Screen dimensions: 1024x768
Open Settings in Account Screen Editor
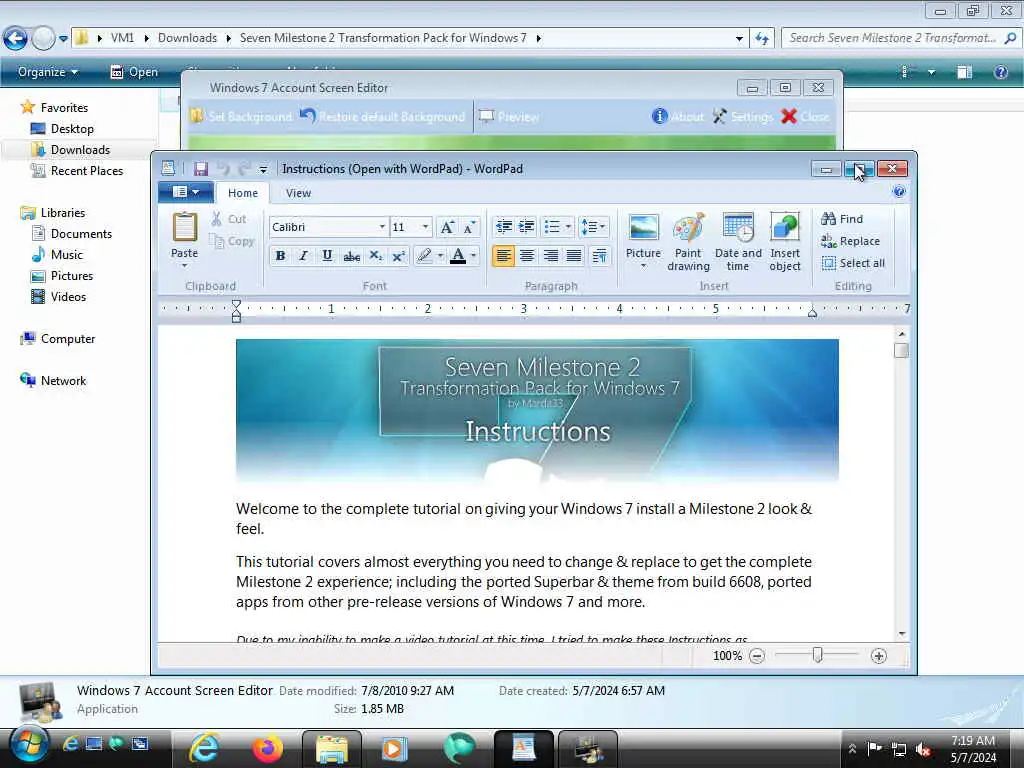point(743,116)
